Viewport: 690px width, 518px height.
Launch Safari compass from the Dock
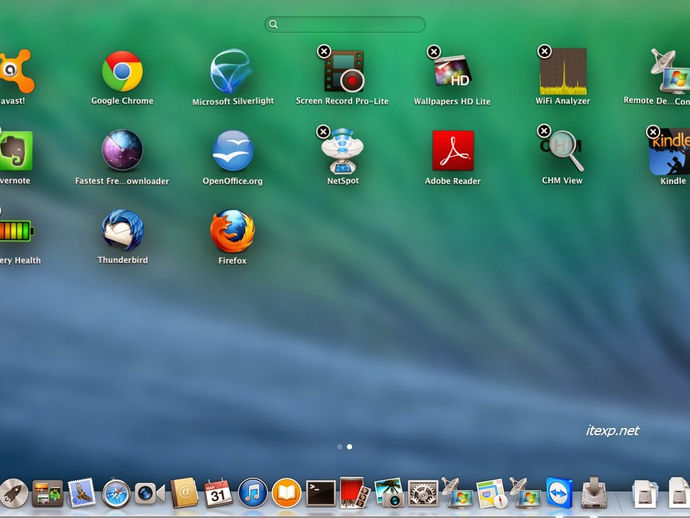[x=116, y=494]
